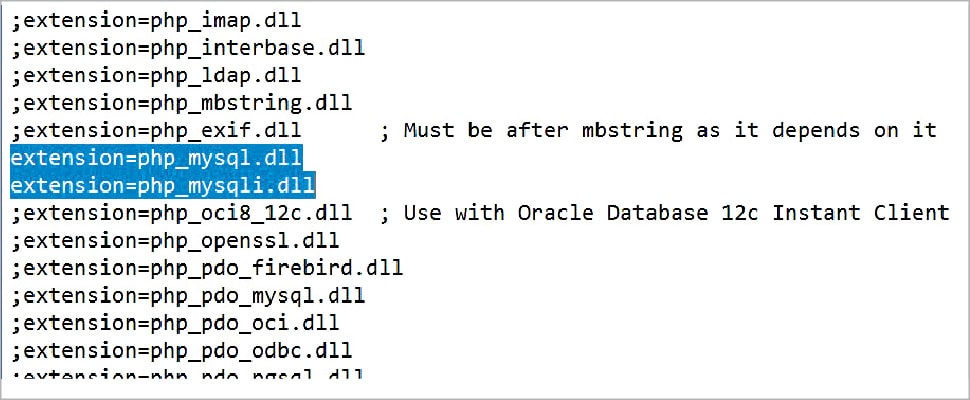Click the php_exif.dll filename text
The image size is (970, 400).
click(225, 130)
